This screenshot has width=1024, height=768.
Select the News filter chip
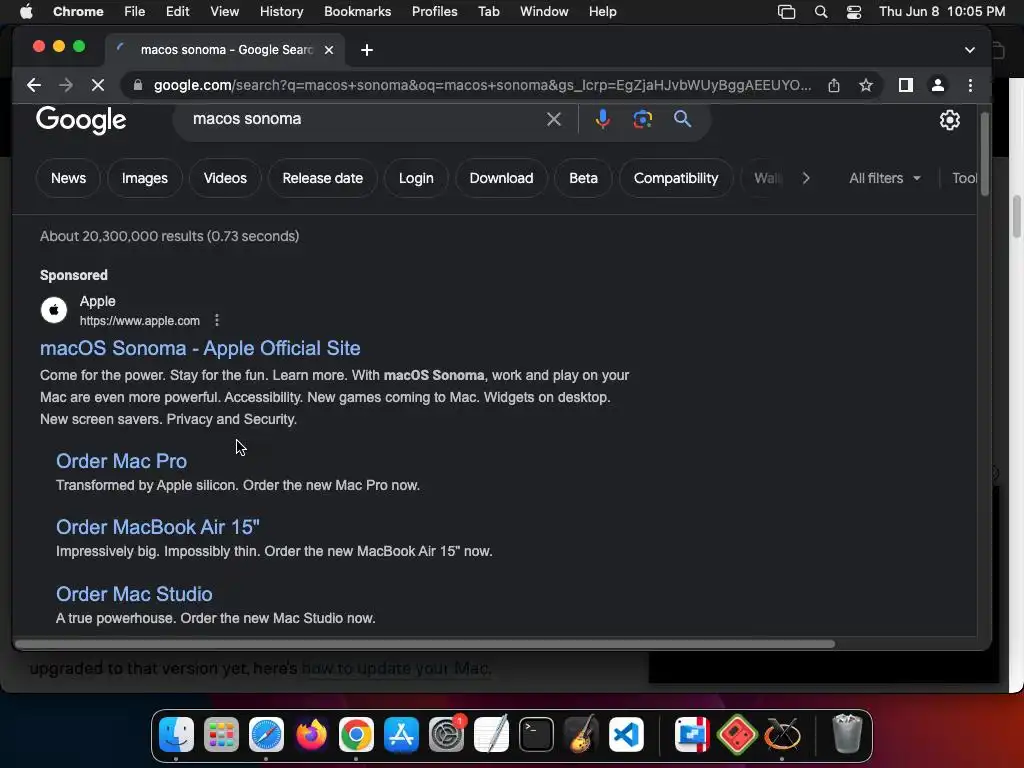point(69,178)
